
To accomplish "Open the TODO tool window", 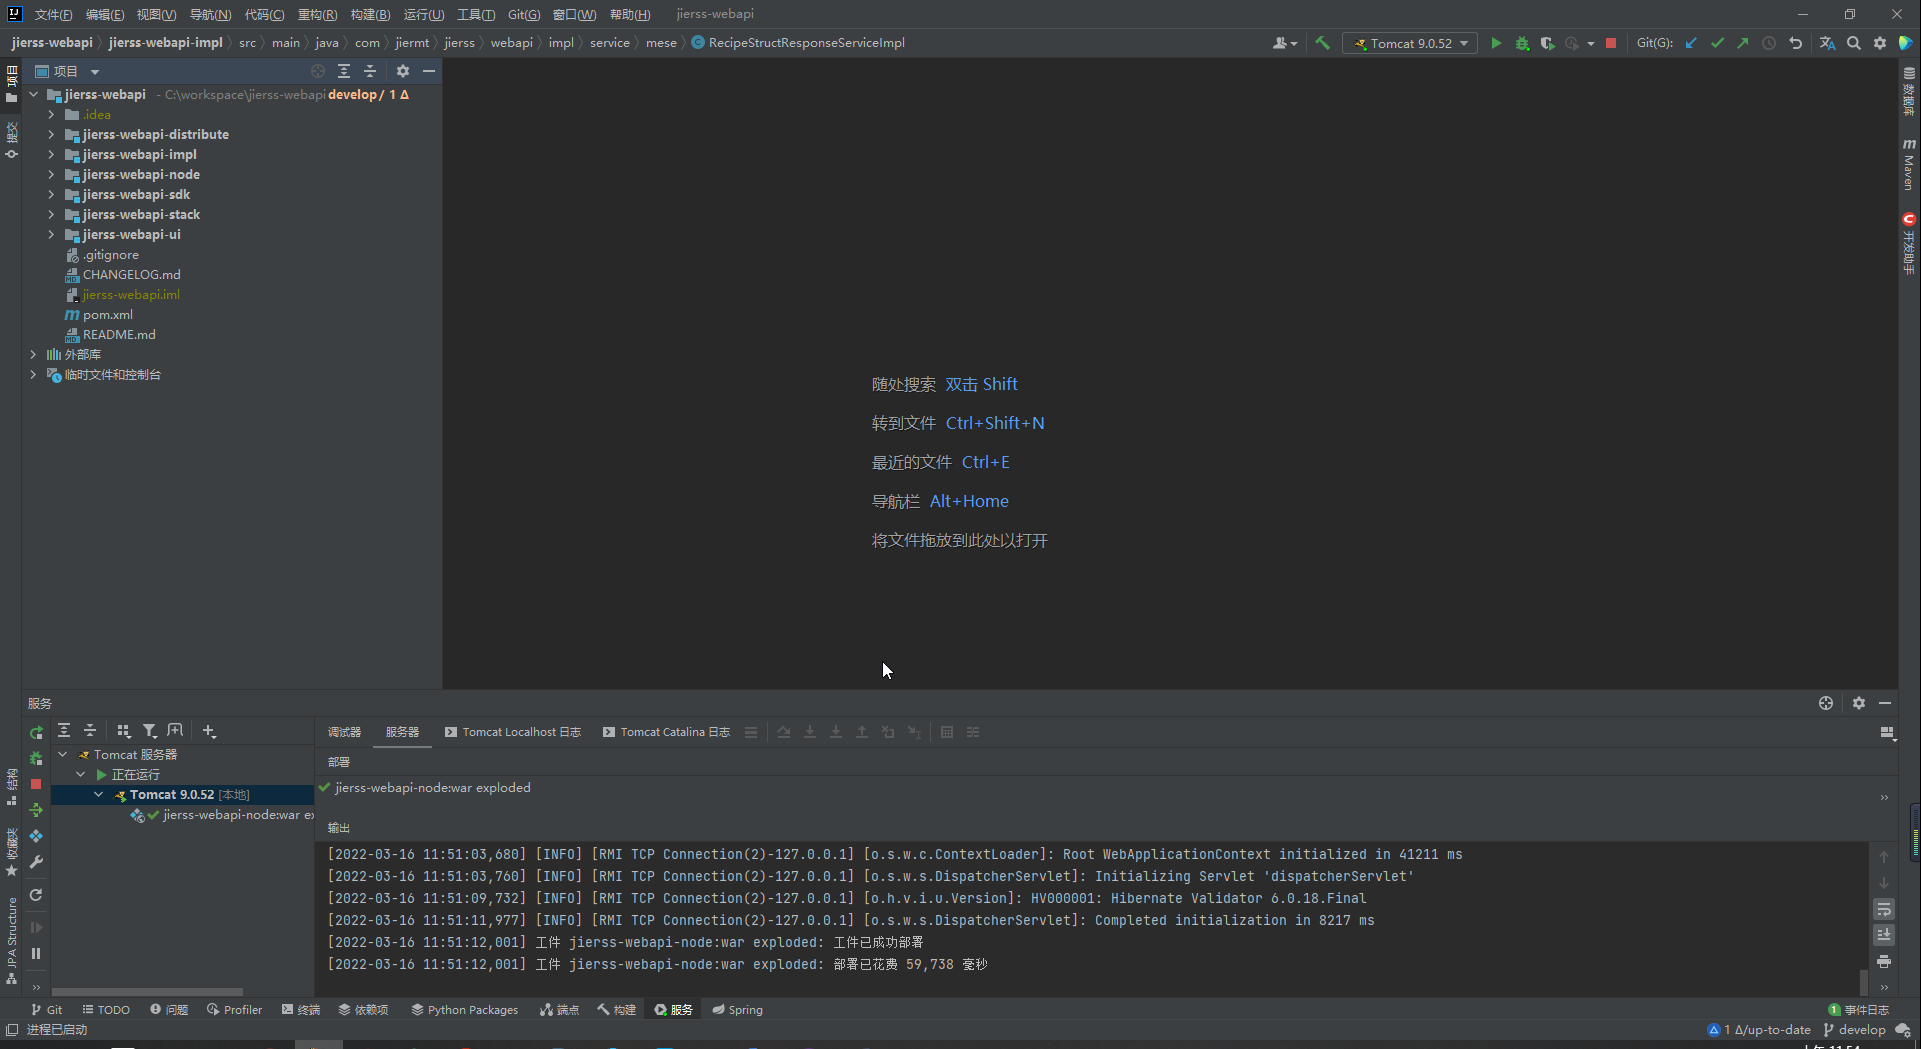I will coord(106,1009).
